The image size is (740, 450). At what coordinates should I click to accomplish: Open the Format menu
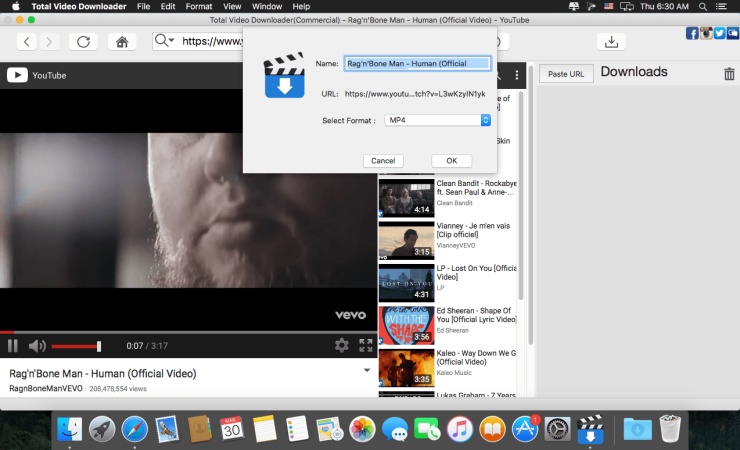[x=199, y=7]
